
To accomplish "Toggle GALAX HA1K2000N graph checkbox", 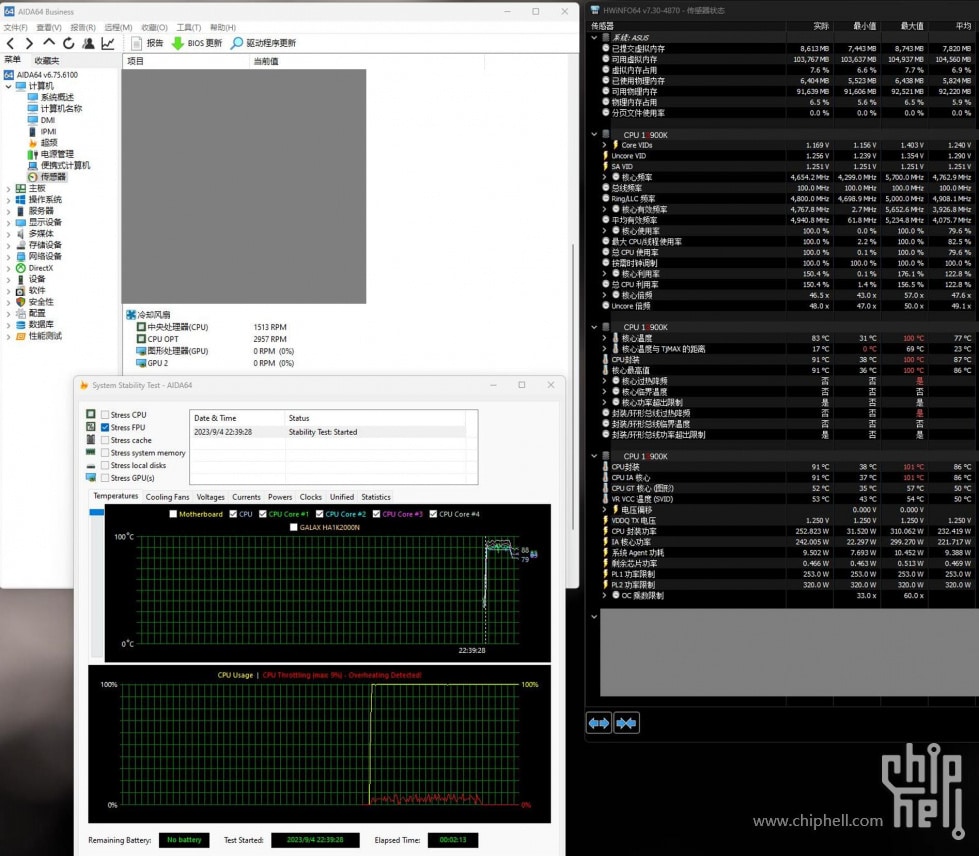I will [293, 527].
